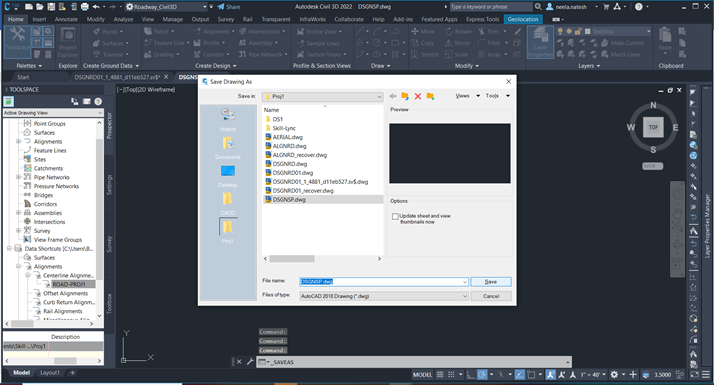
Task: Open Views dropdown menu in Save dialog
Action: pyautogui.click(x=467, y=96)
